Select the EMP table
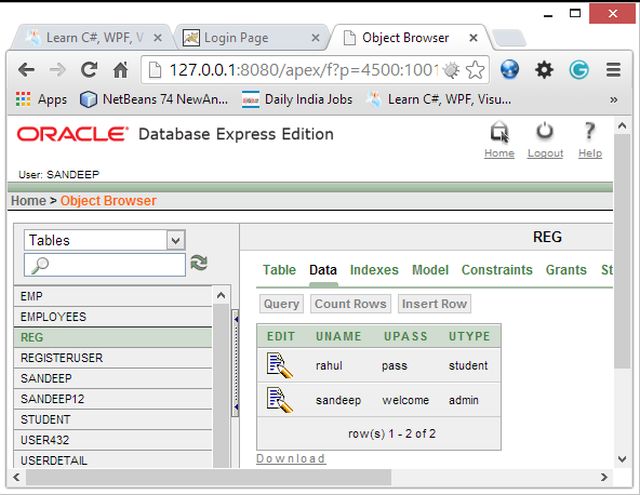Screen dimensions: 640x495 (113, 296)
